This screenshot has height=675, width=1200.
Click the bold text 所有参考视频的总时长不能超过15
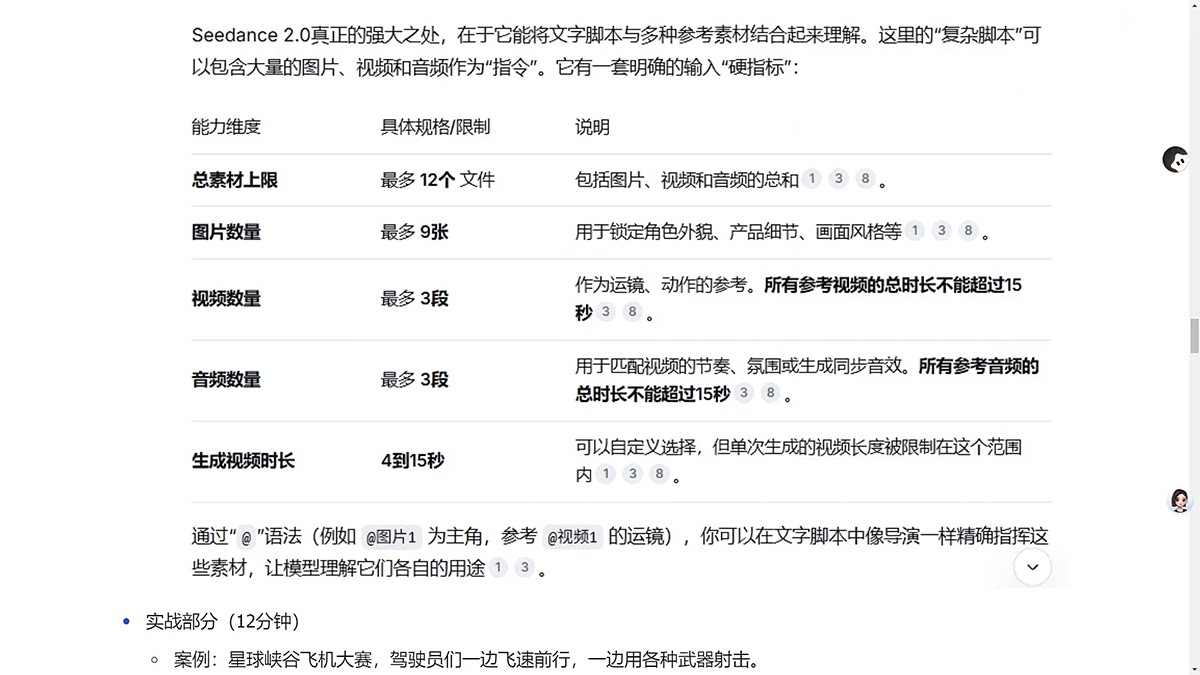[x=893, y=285]
